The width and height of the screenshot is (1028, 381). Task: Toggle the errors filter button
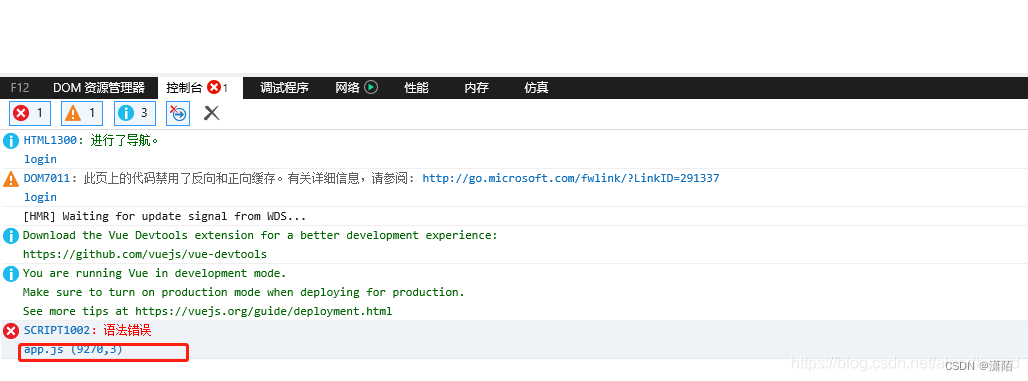30,113
